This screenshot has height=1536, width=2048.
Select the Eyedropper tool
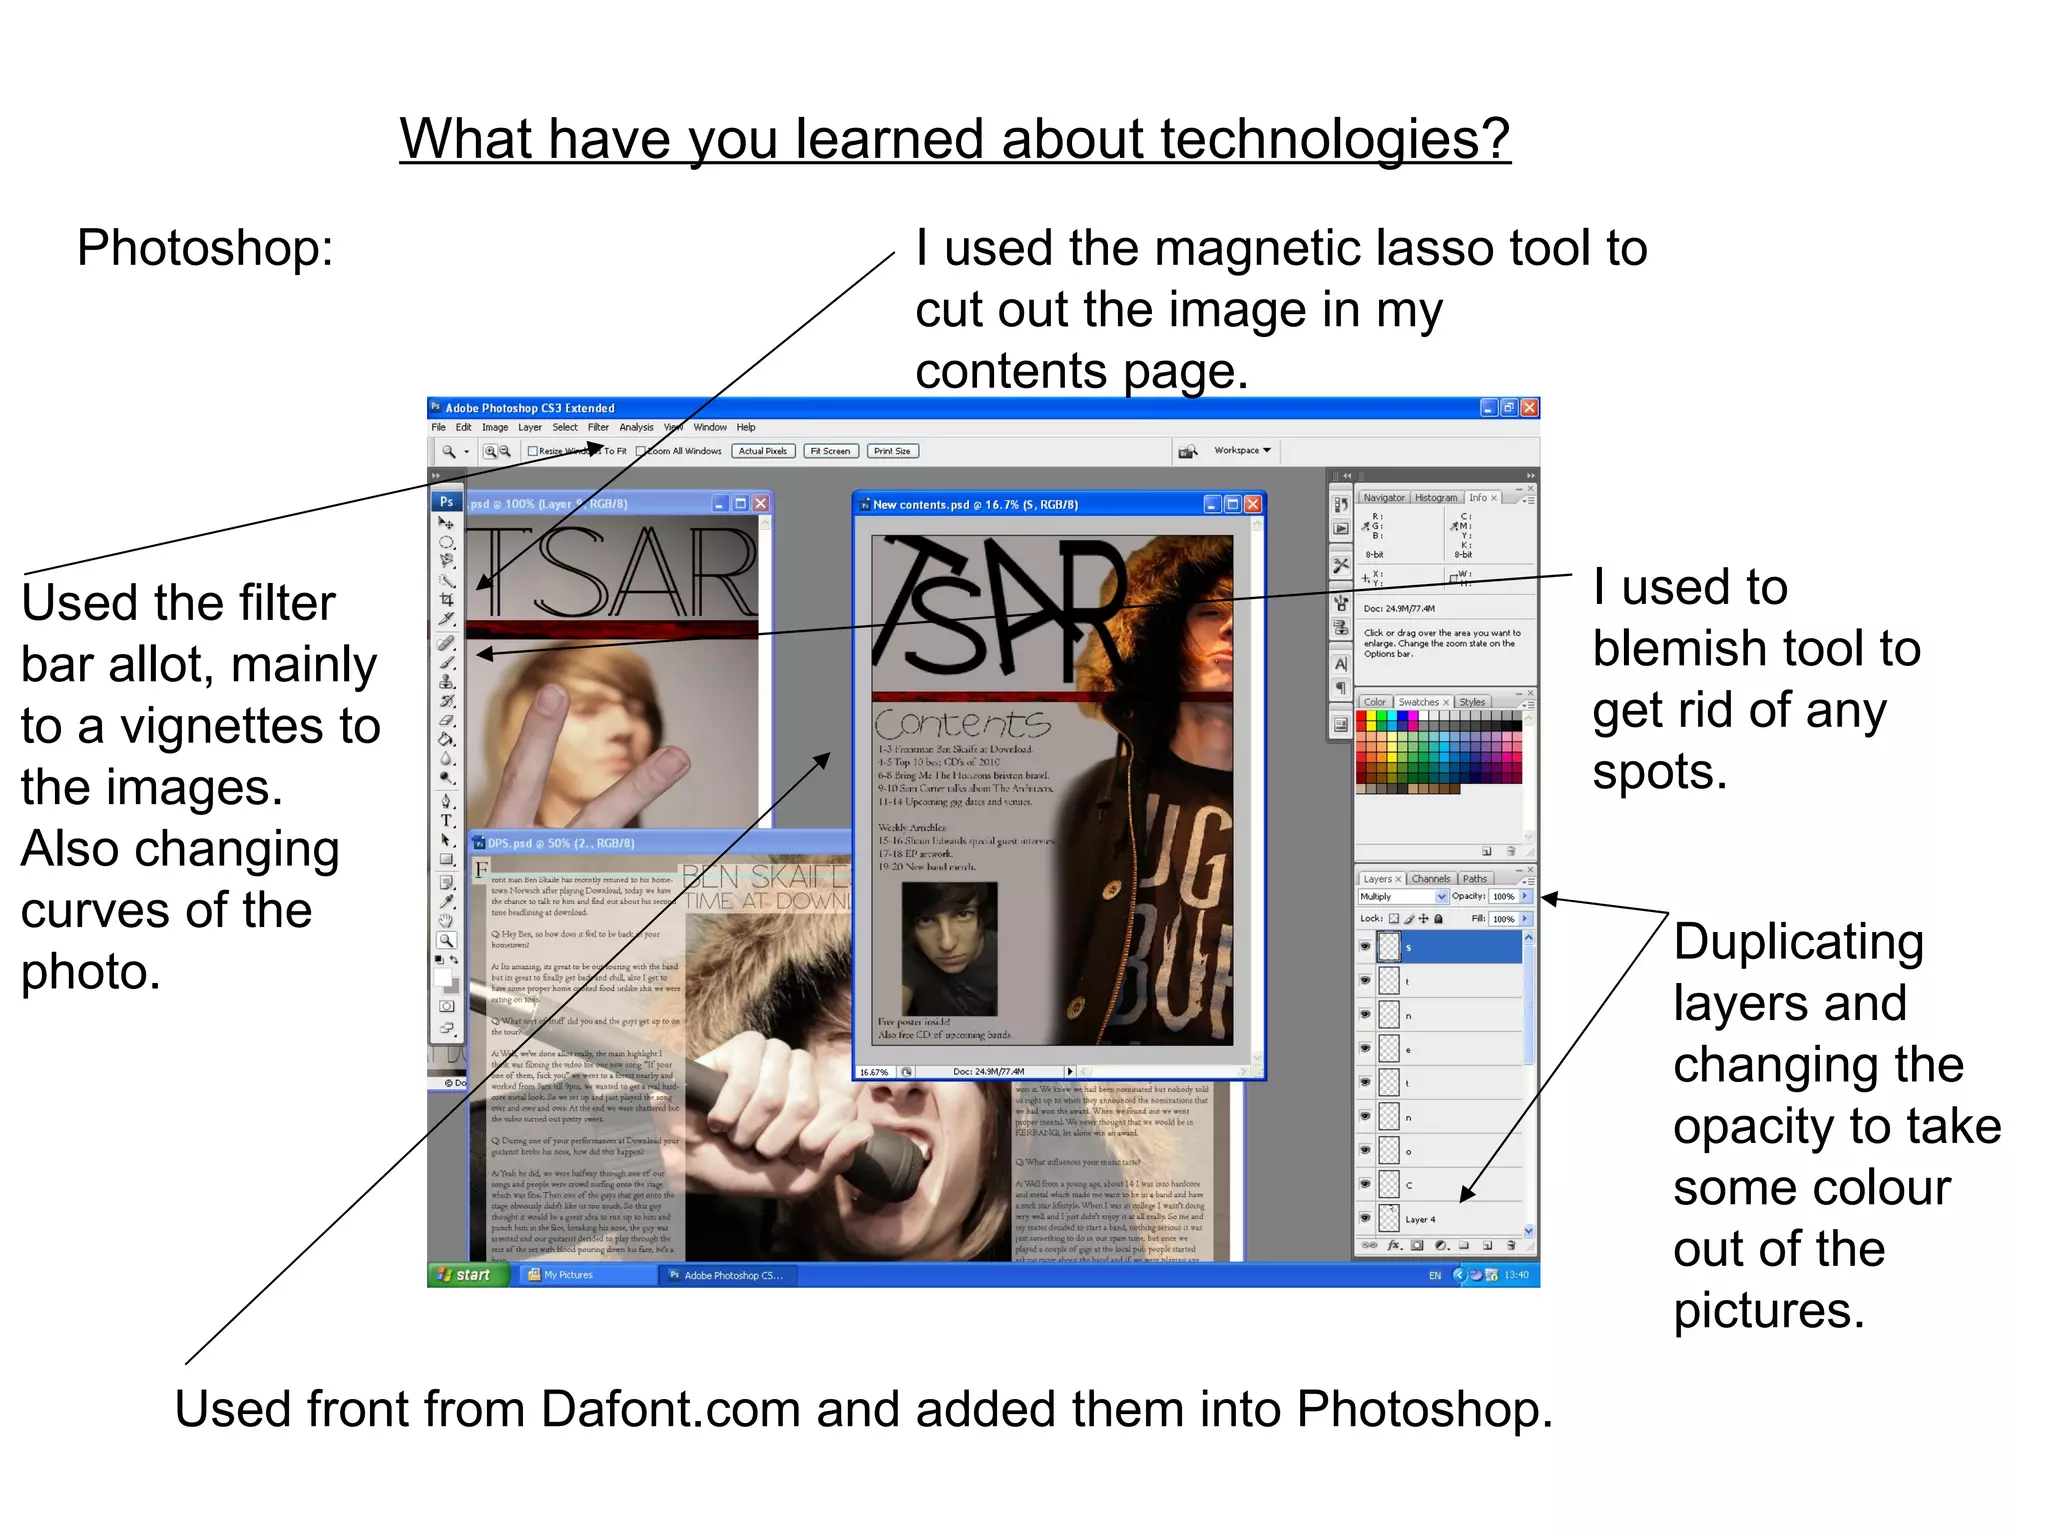pyautogui.click(x=446, y=901)
